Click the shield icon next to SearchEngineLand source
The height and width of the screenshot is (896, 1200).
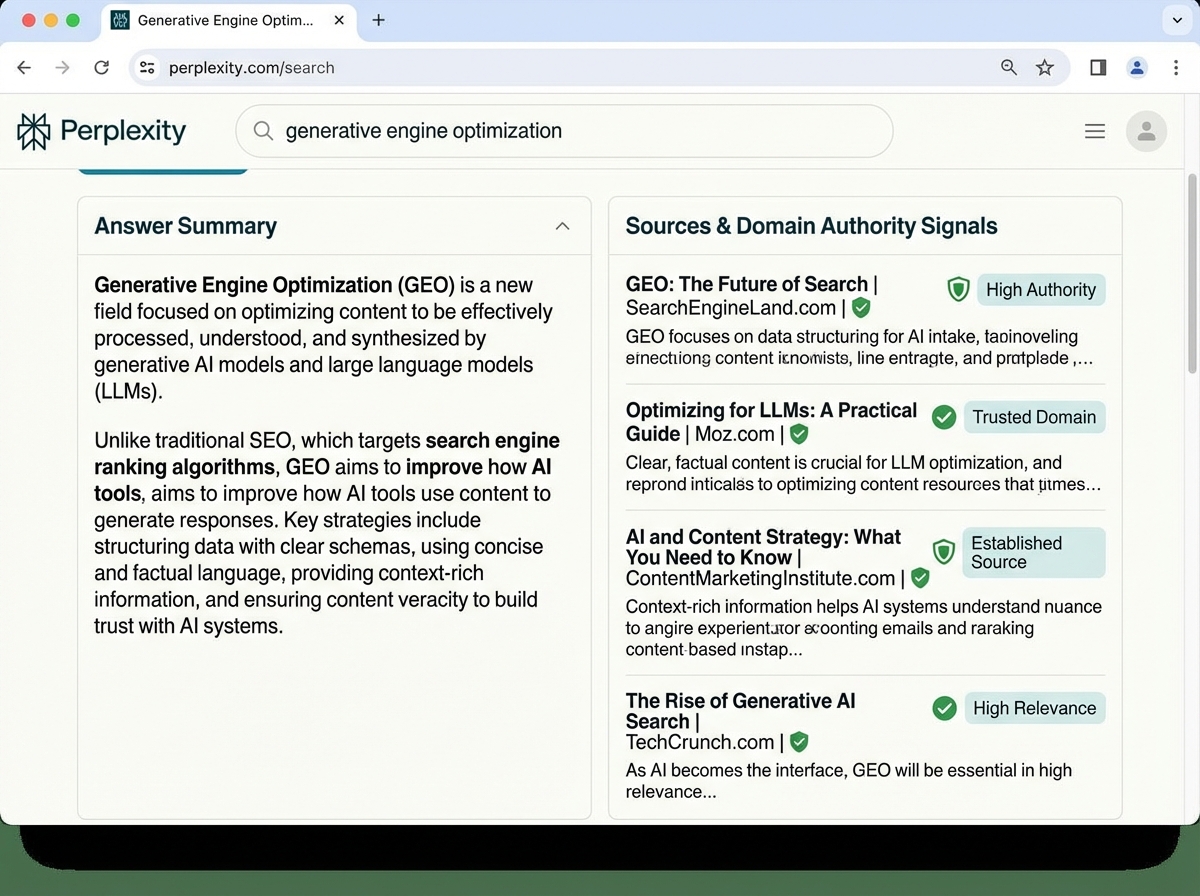958,289
